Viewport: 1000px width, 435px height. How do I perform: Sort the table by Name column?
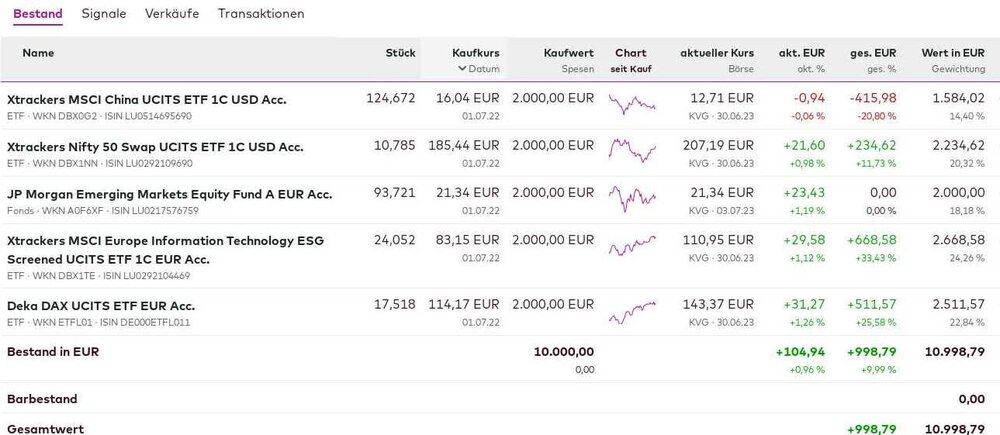click(38, 53)
